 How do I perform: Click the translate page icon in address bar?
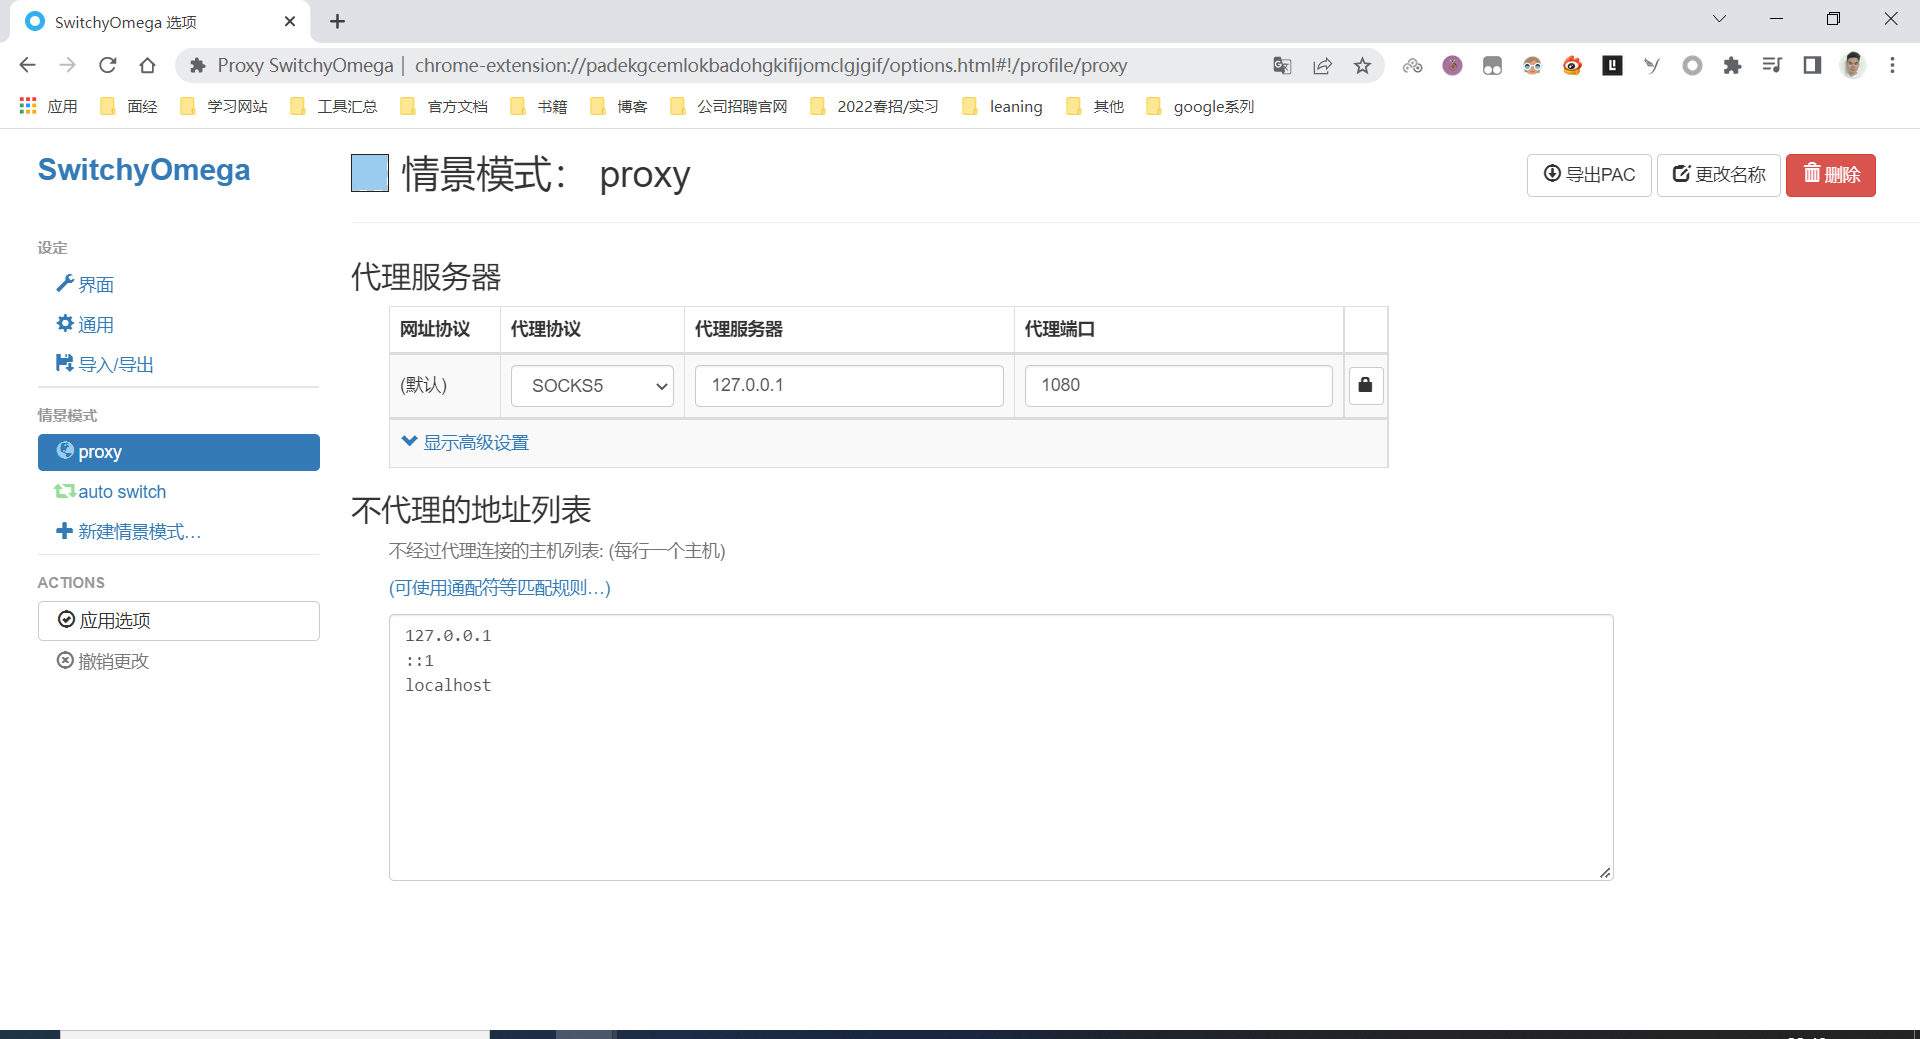(x=1282, y=66)
